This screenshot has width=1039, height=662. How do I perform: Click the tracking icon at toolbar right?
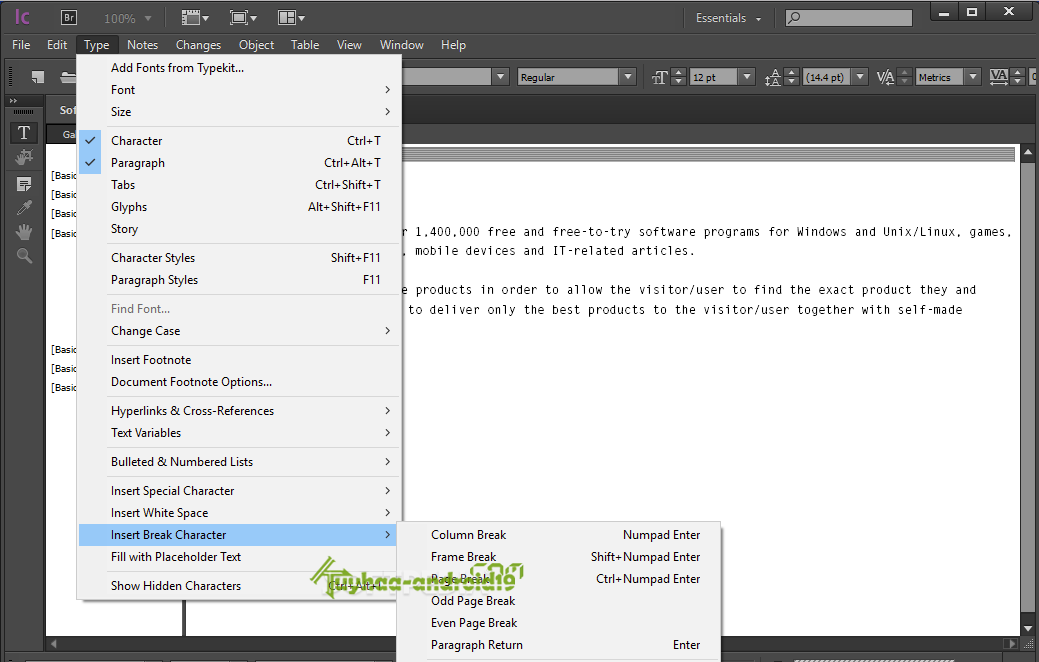999,78
